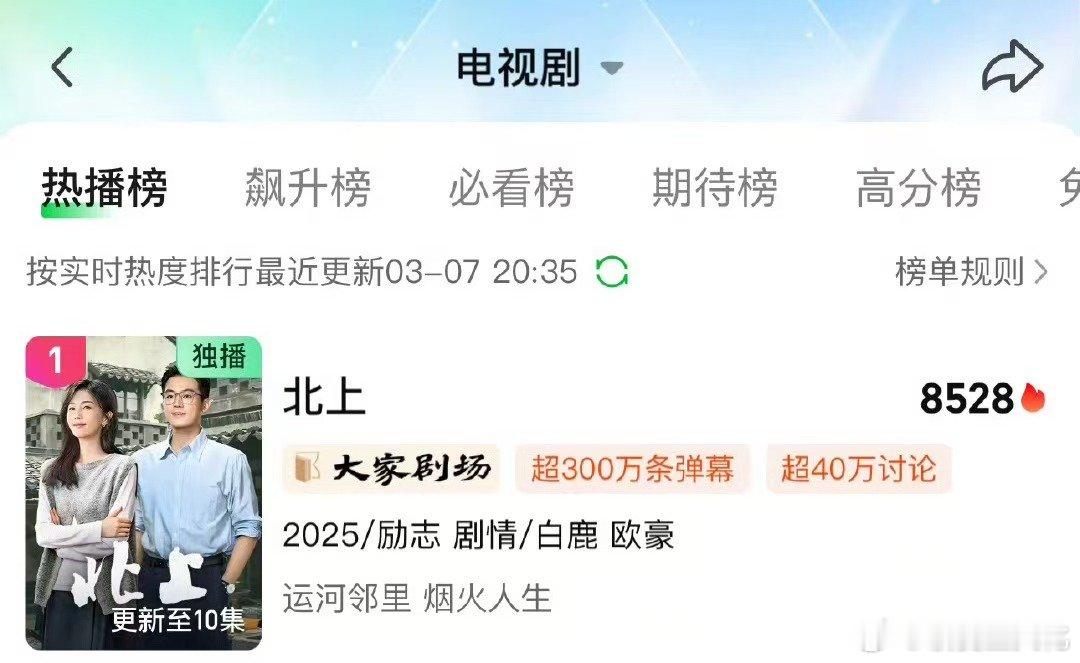Screen dimensions: 1080x663
Task: Tap the 独播 exclusive badge
Action: tap(219, 357)
